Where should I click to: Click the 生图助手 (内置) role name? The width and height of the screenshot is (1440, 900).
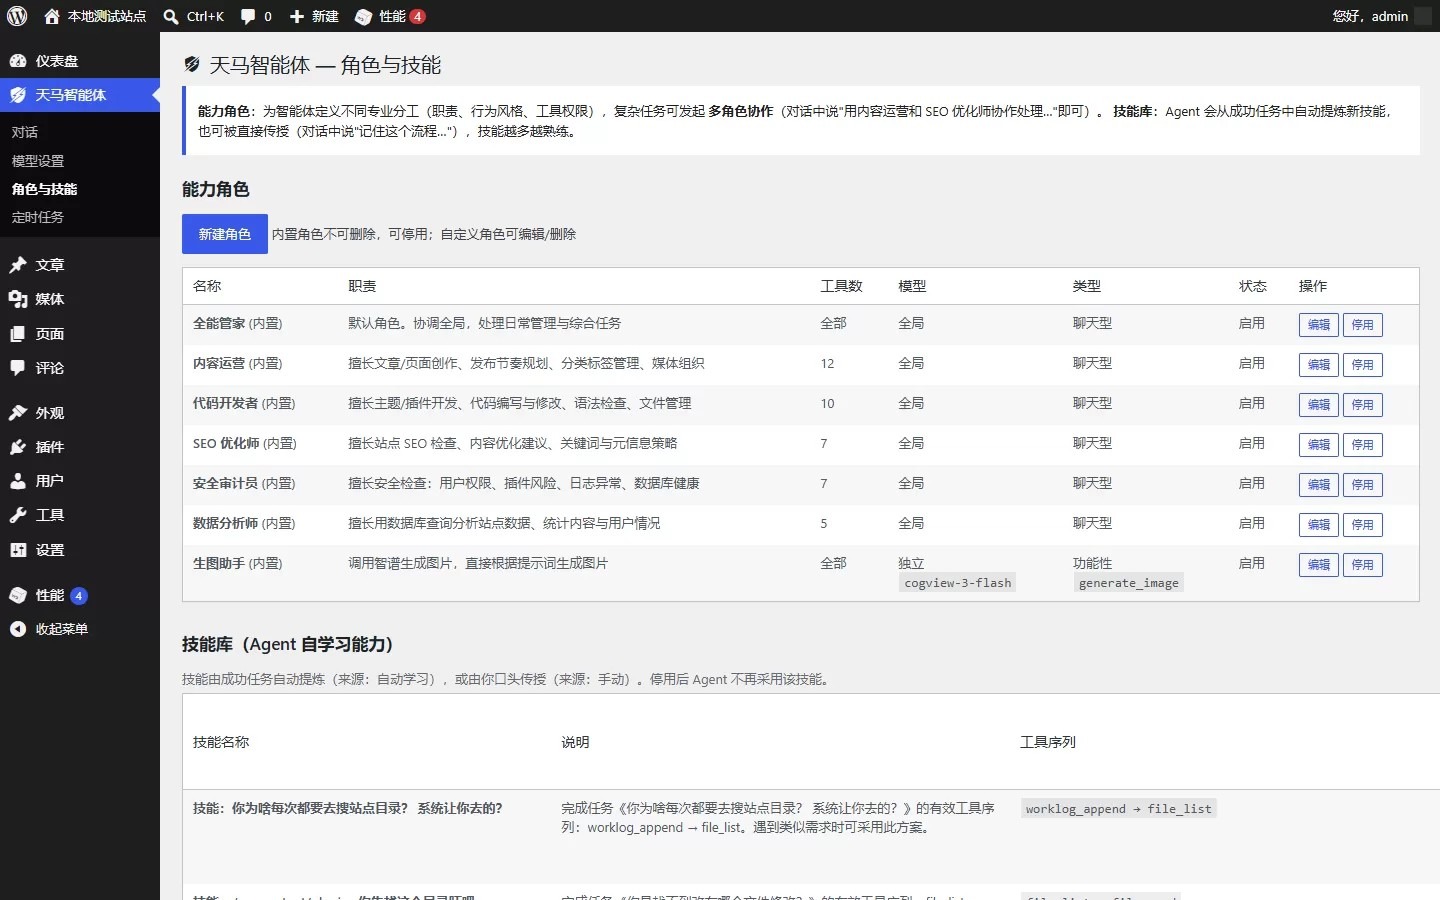(x=238, y=563)
